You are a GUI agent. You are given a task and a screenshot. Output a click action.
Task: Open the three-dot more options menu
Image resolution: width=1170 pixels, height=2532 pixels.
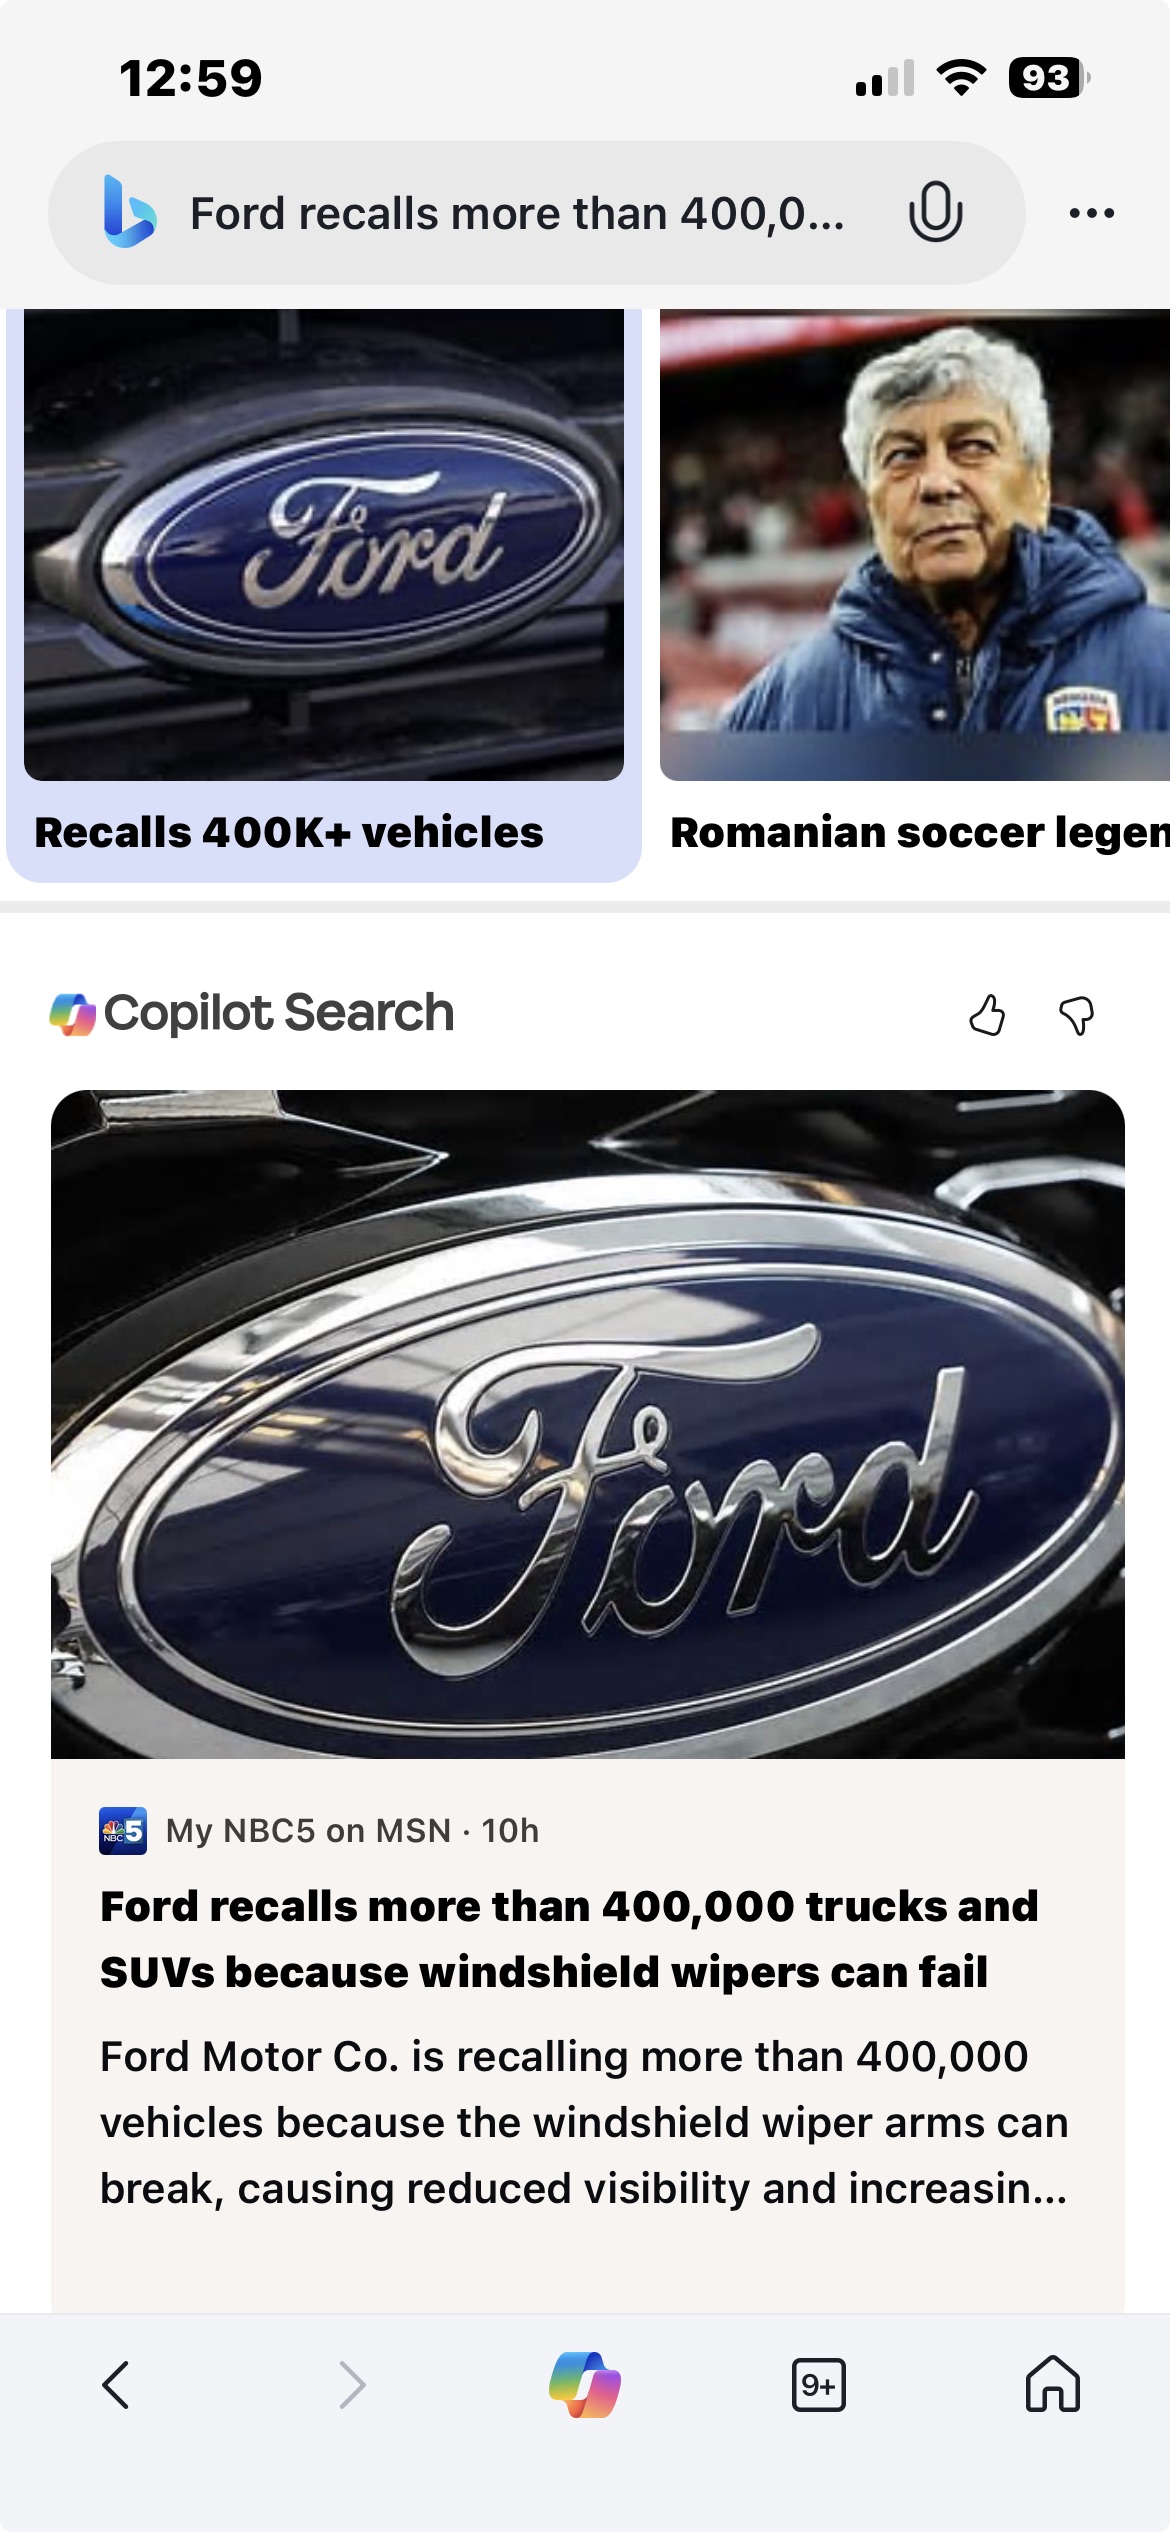pyautogui.click(x=1091, y=213)
